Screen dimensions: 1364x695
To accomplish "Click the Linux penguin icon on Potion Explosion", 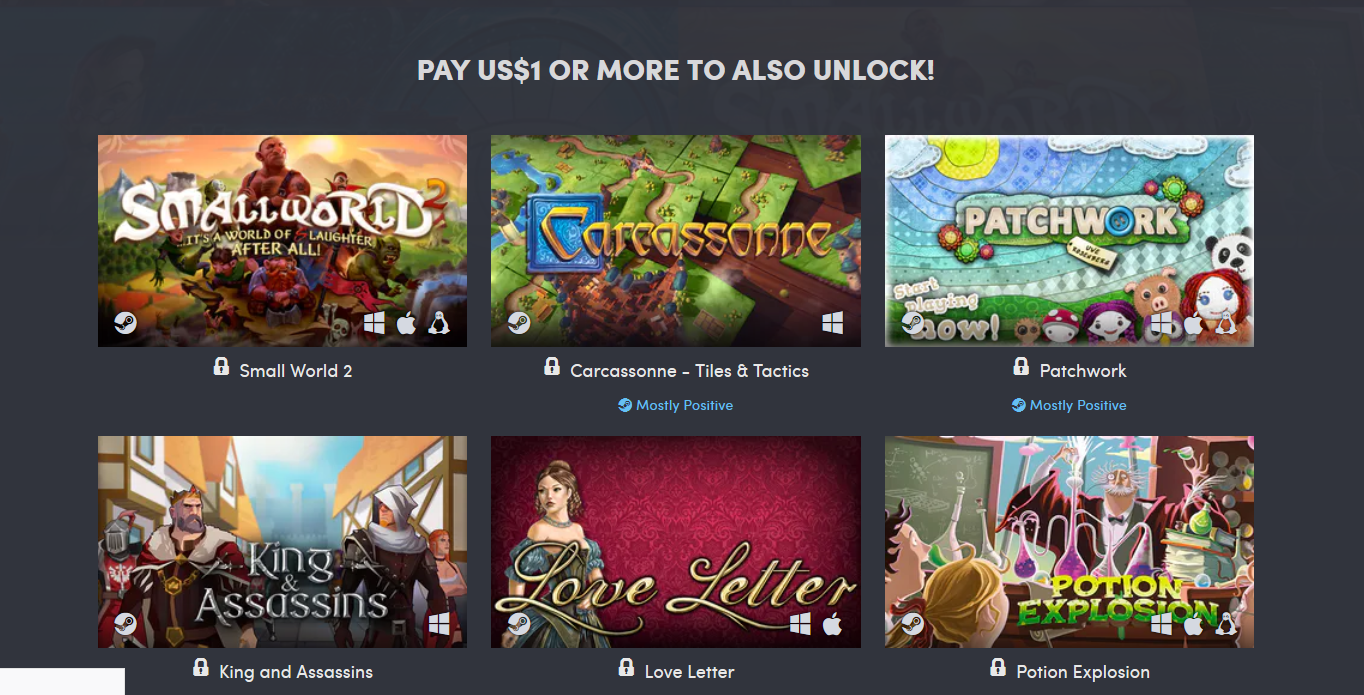I will (x=1225, y=624).
